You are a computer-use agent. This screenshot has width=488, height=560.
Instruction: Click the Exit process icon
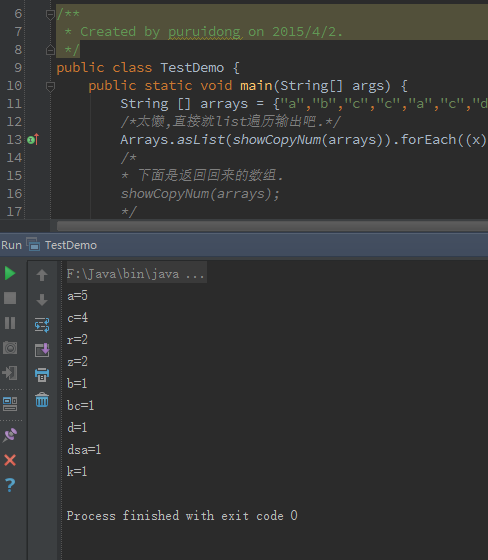(x=10, y=373)
